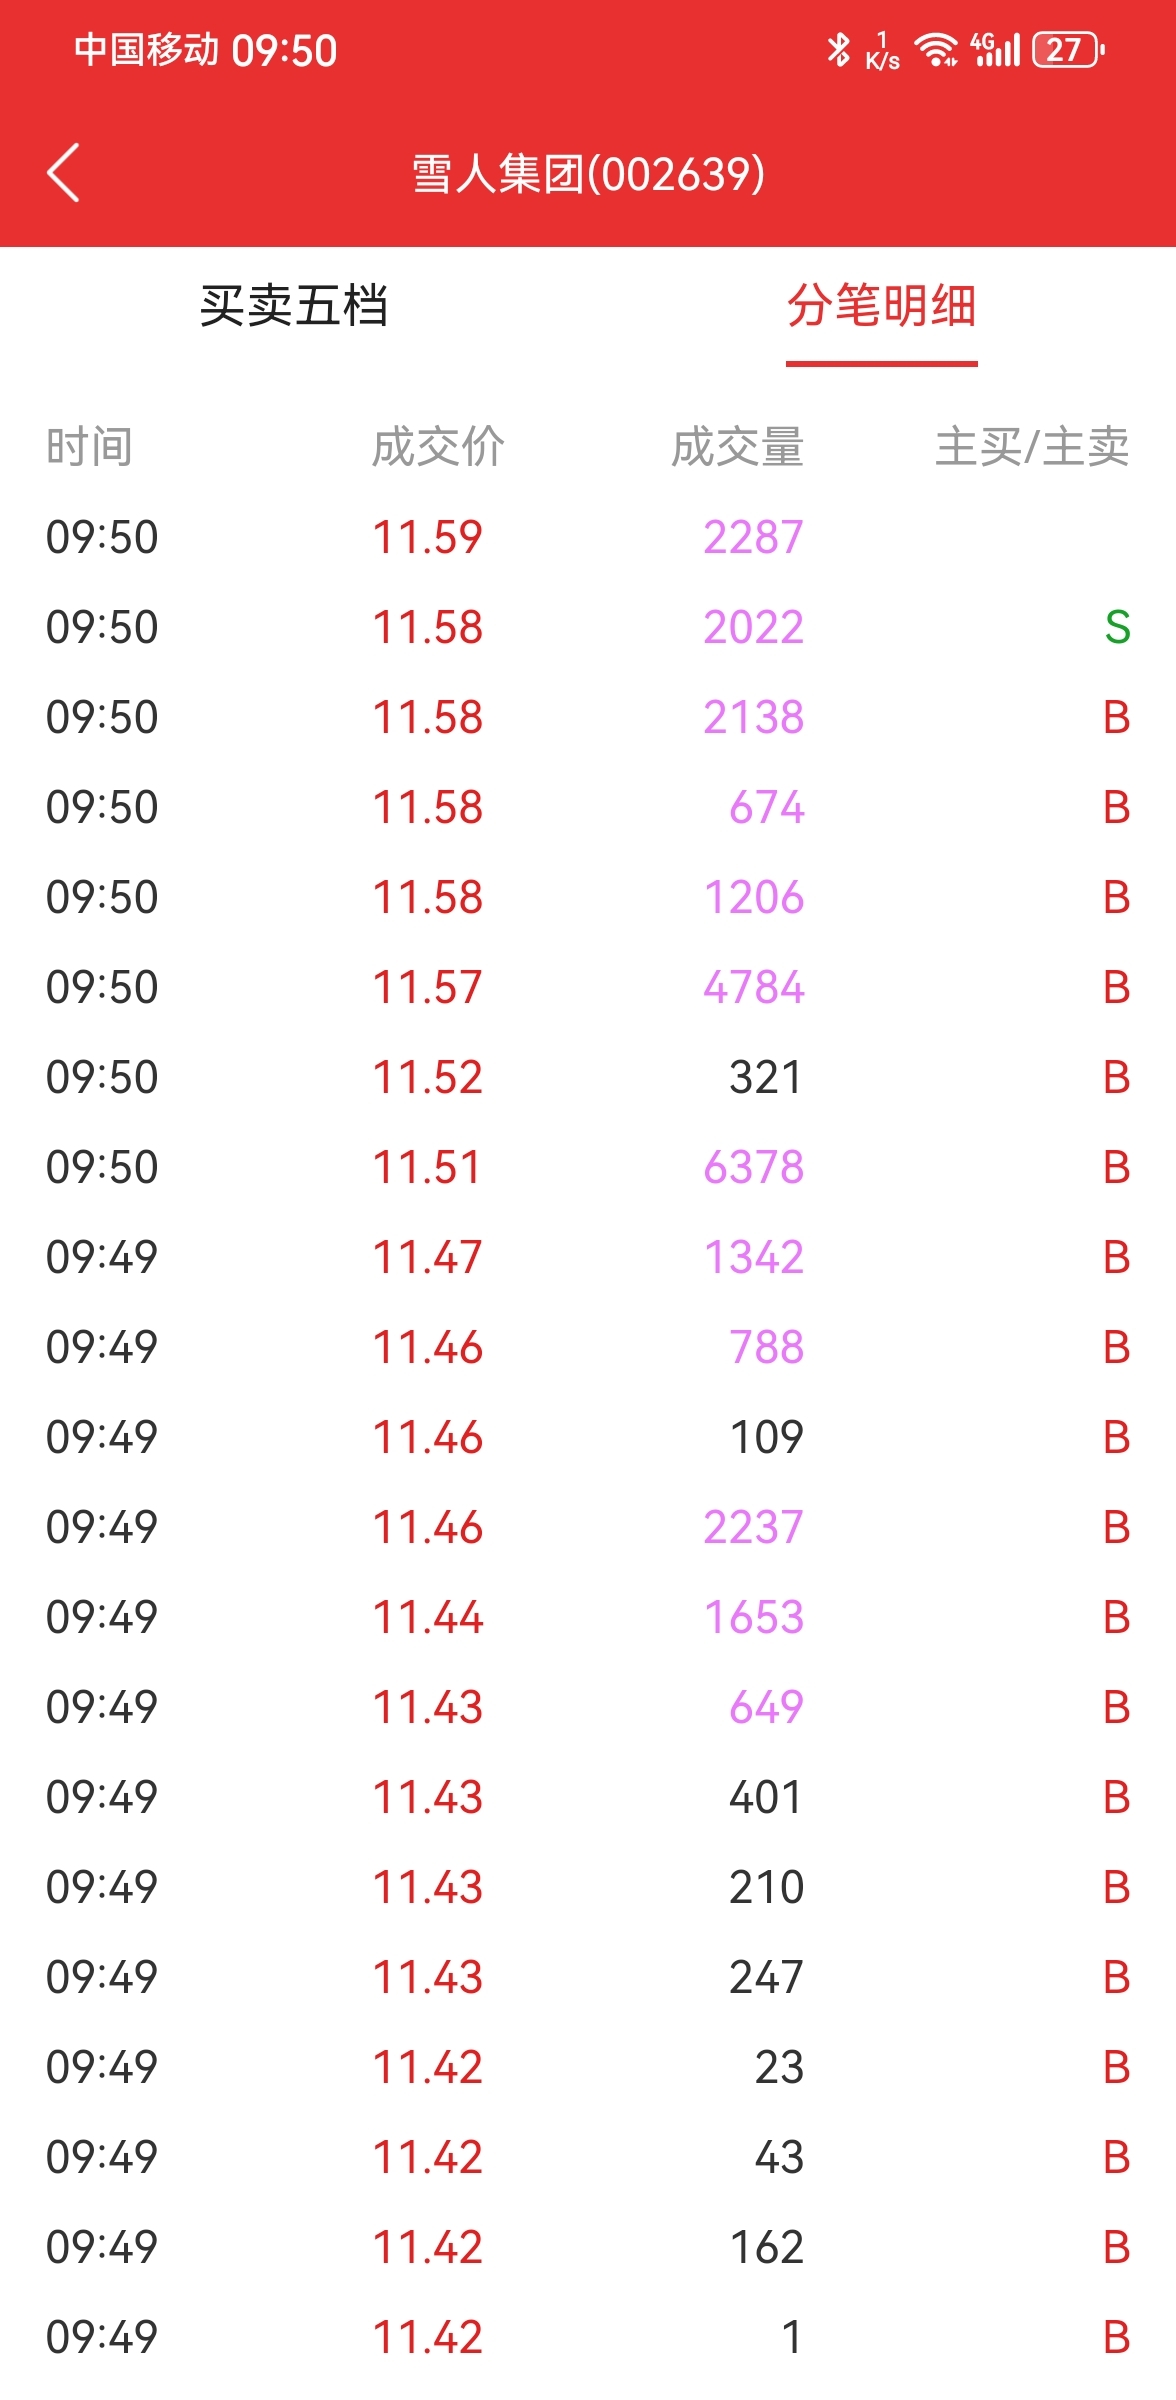Image resolution: width=1176 pixels, height=2400 pixels.
Task: Tap the network speed K/s indicator
Action: click(x=882, y=50)
